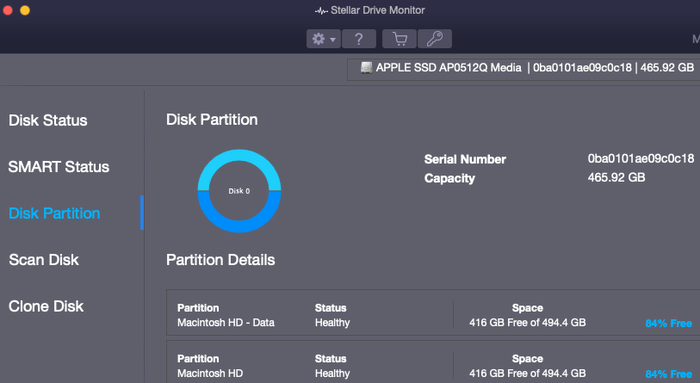
Task: Open the shopping cart purchase icon
Action: 400,39
